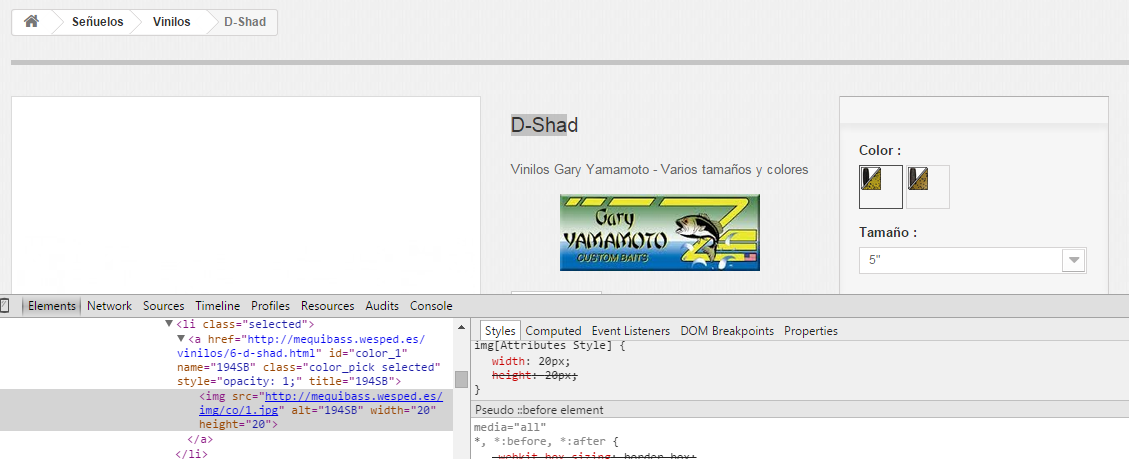Click the product description text Vinilos Gary Yamamoto

click(x=660, y=170)
